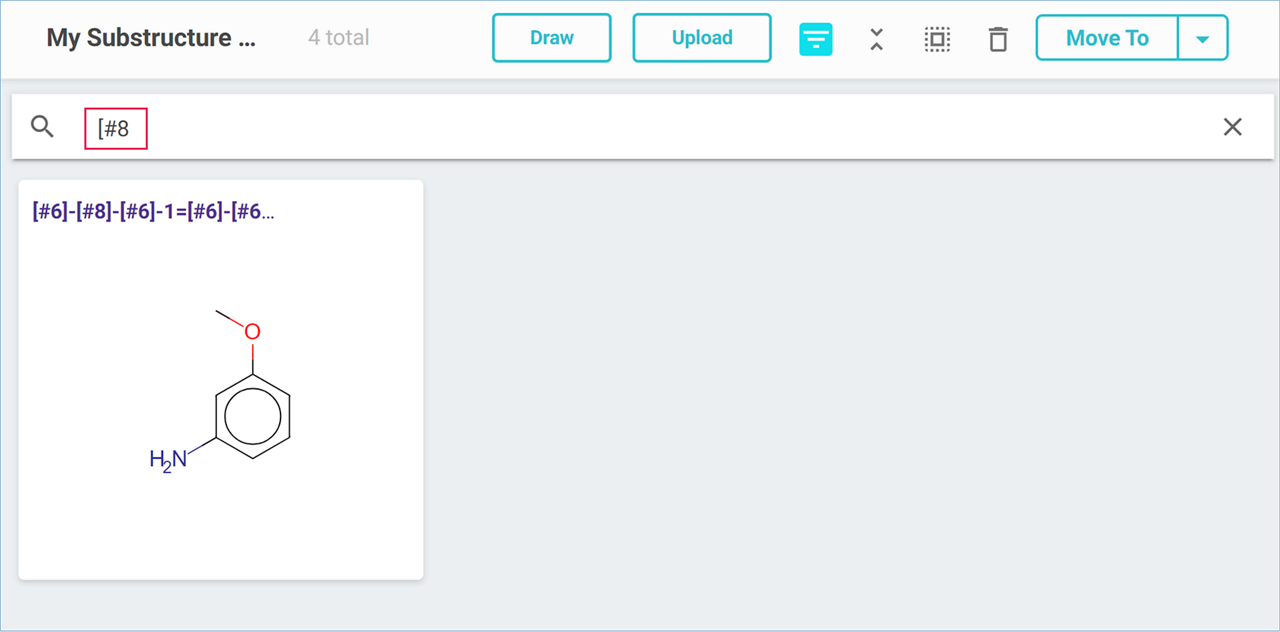The image size is (1280, 632).
Task: Click the magnifying glass search icon
Action: click(x=42, y=126)
